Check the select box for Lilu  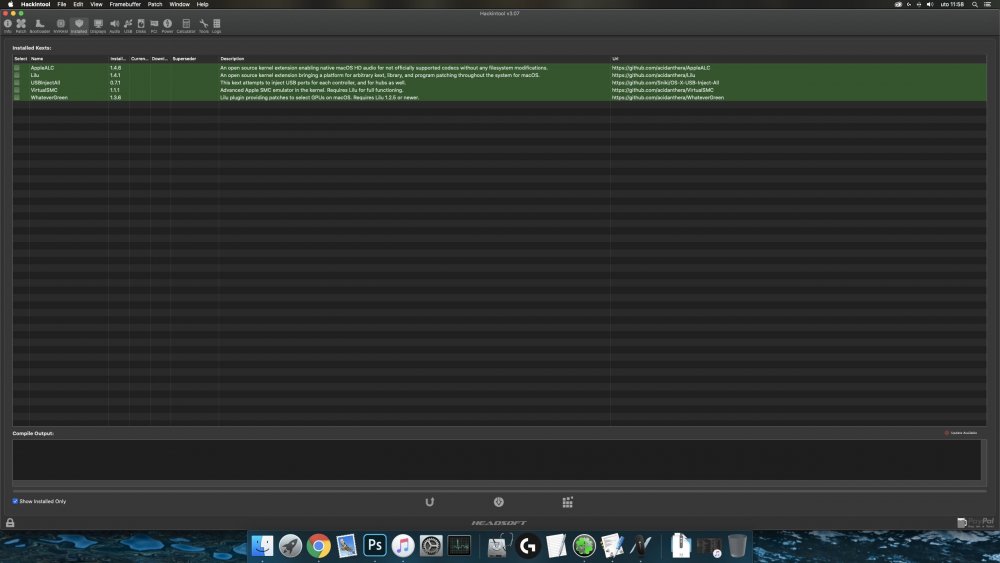pos(17,75)
